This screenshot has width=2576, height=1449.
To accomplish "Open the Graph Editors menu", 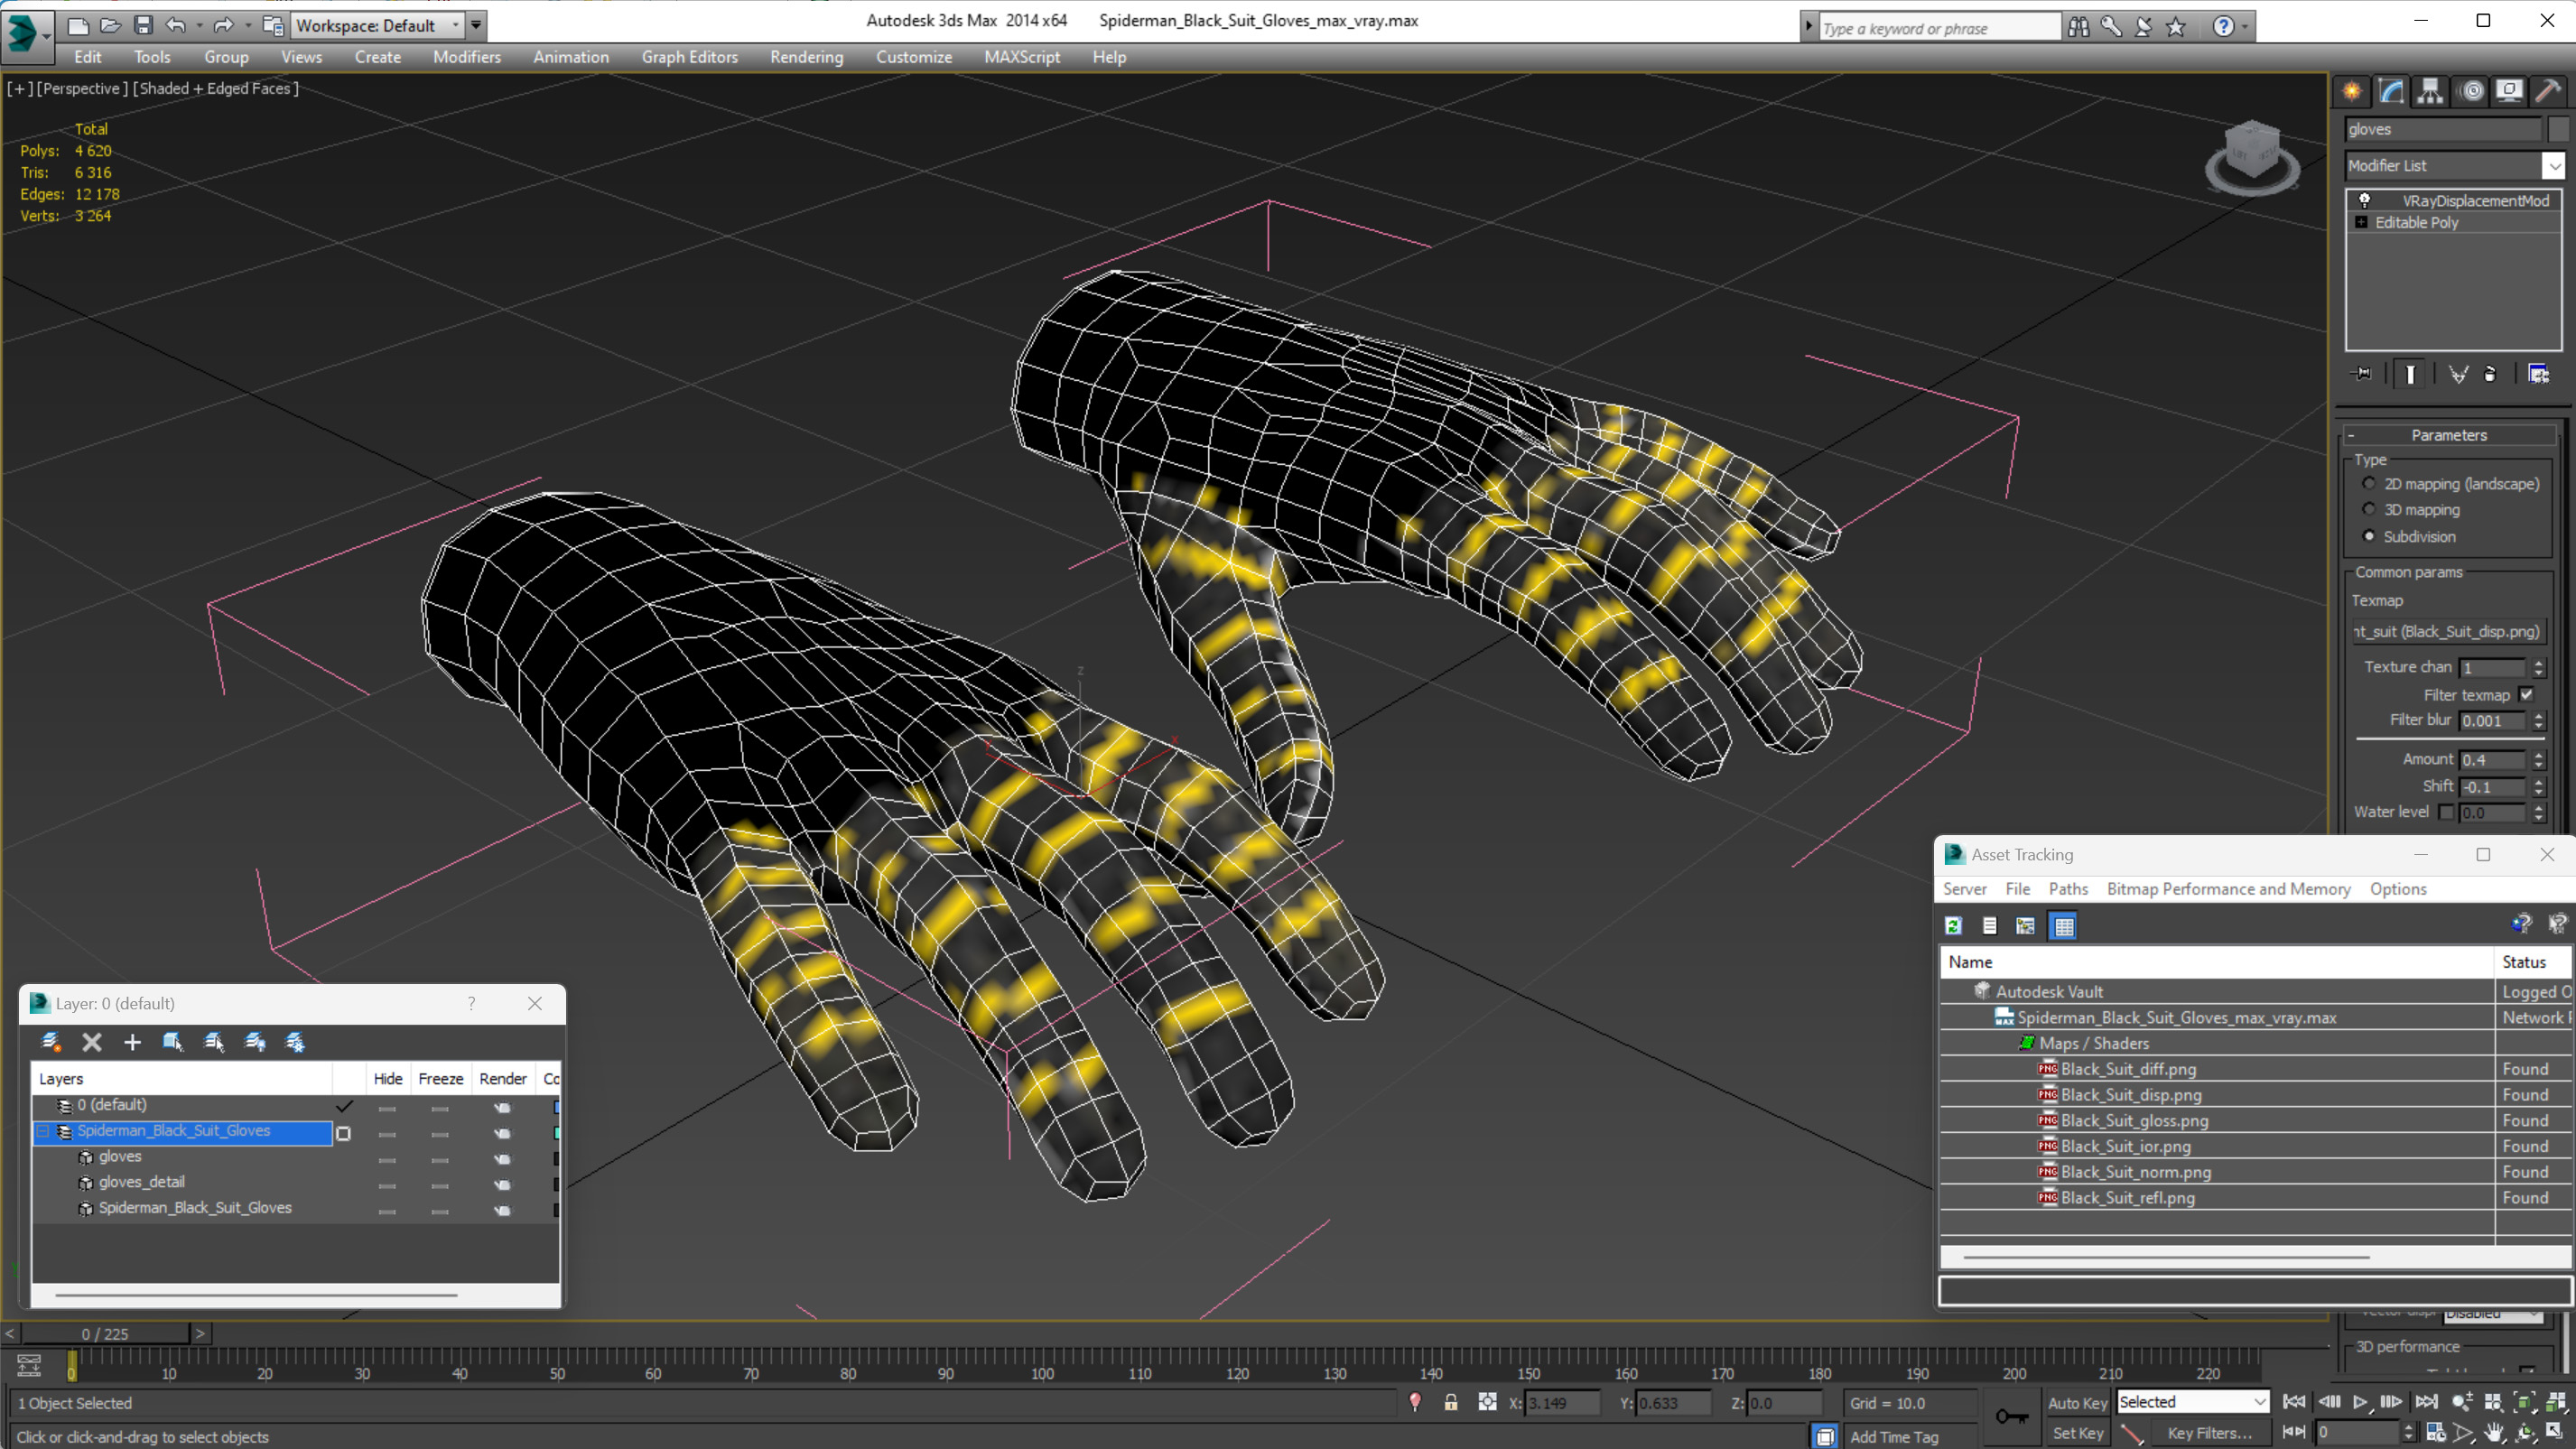I will coord(690,57).
